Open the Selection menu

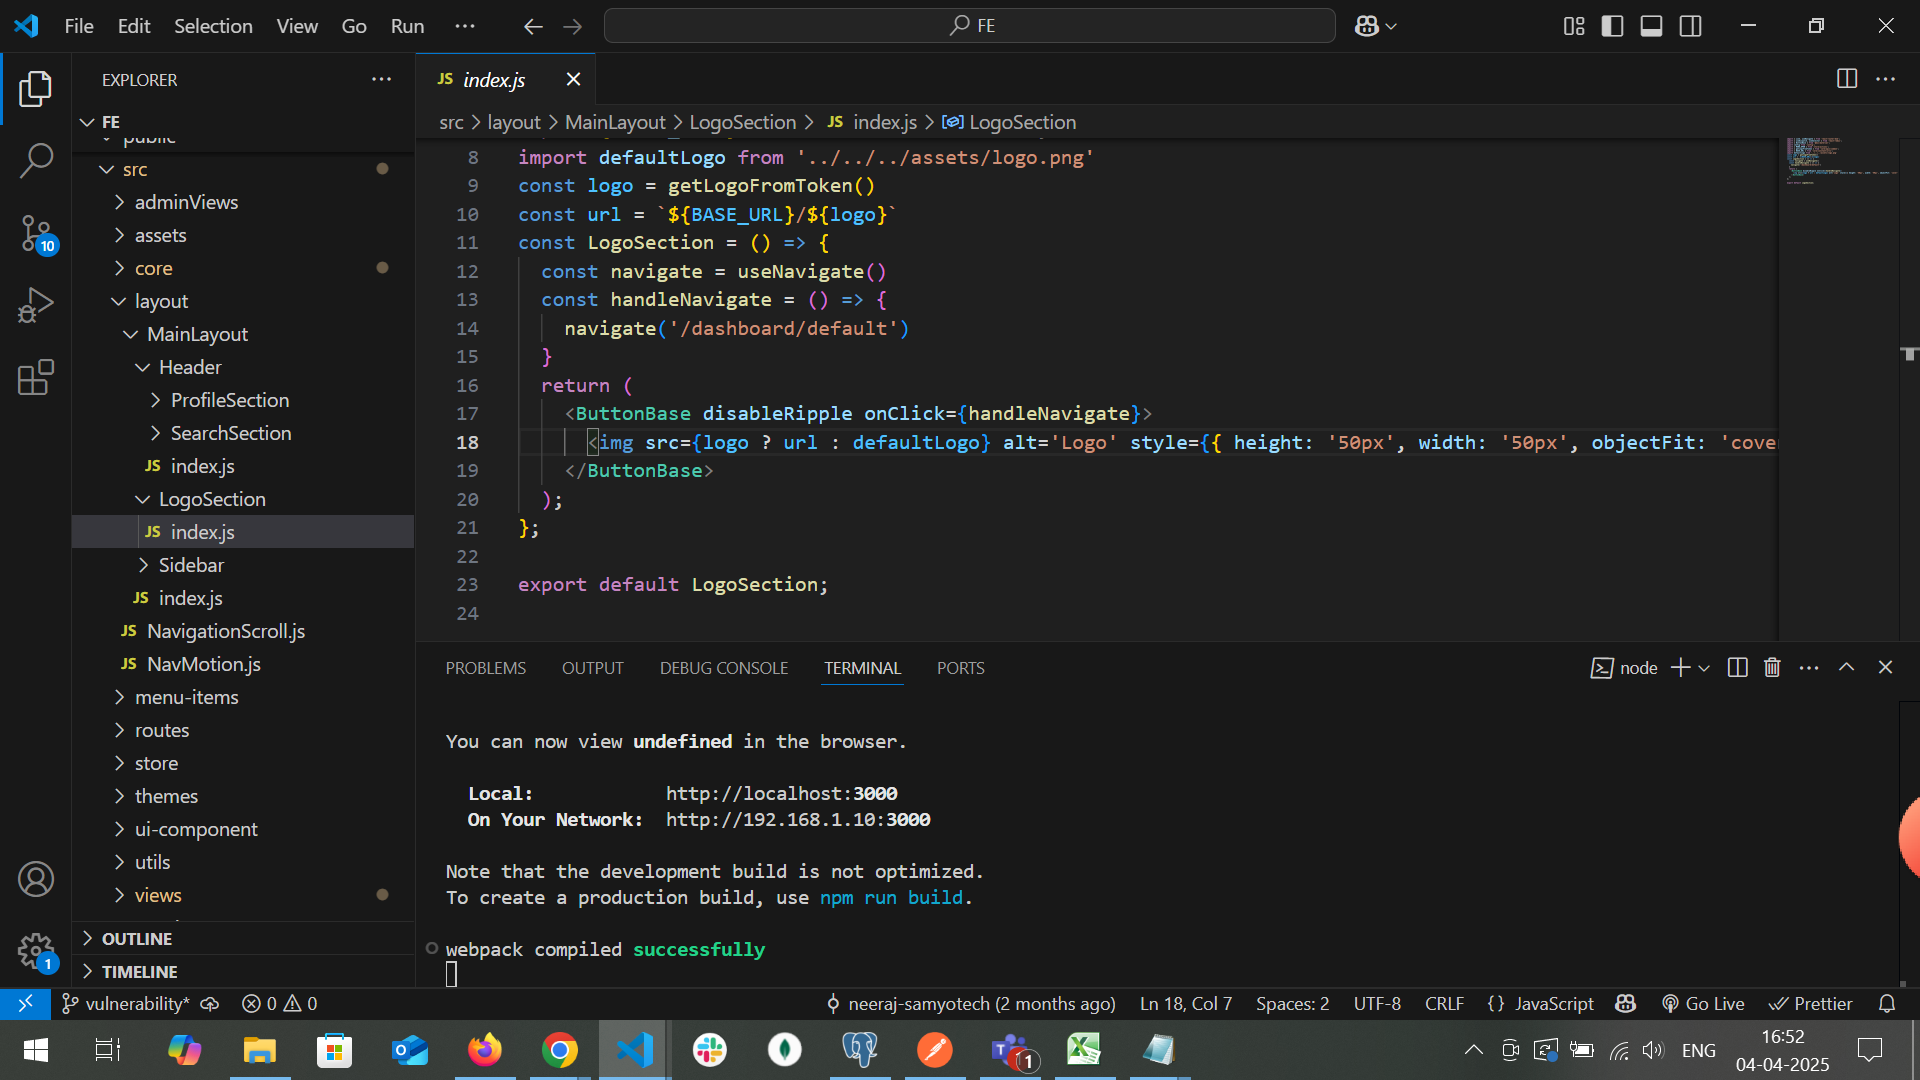[213, 26]
